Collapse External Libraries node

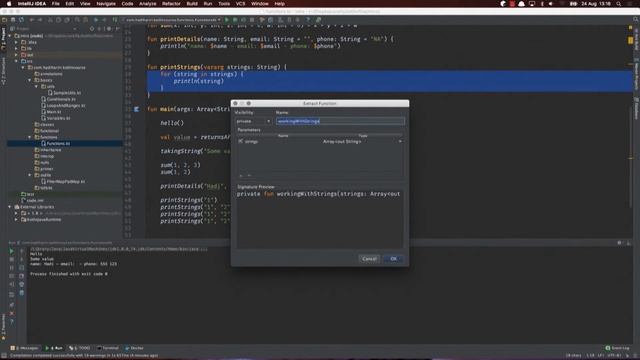pos(10,207)
